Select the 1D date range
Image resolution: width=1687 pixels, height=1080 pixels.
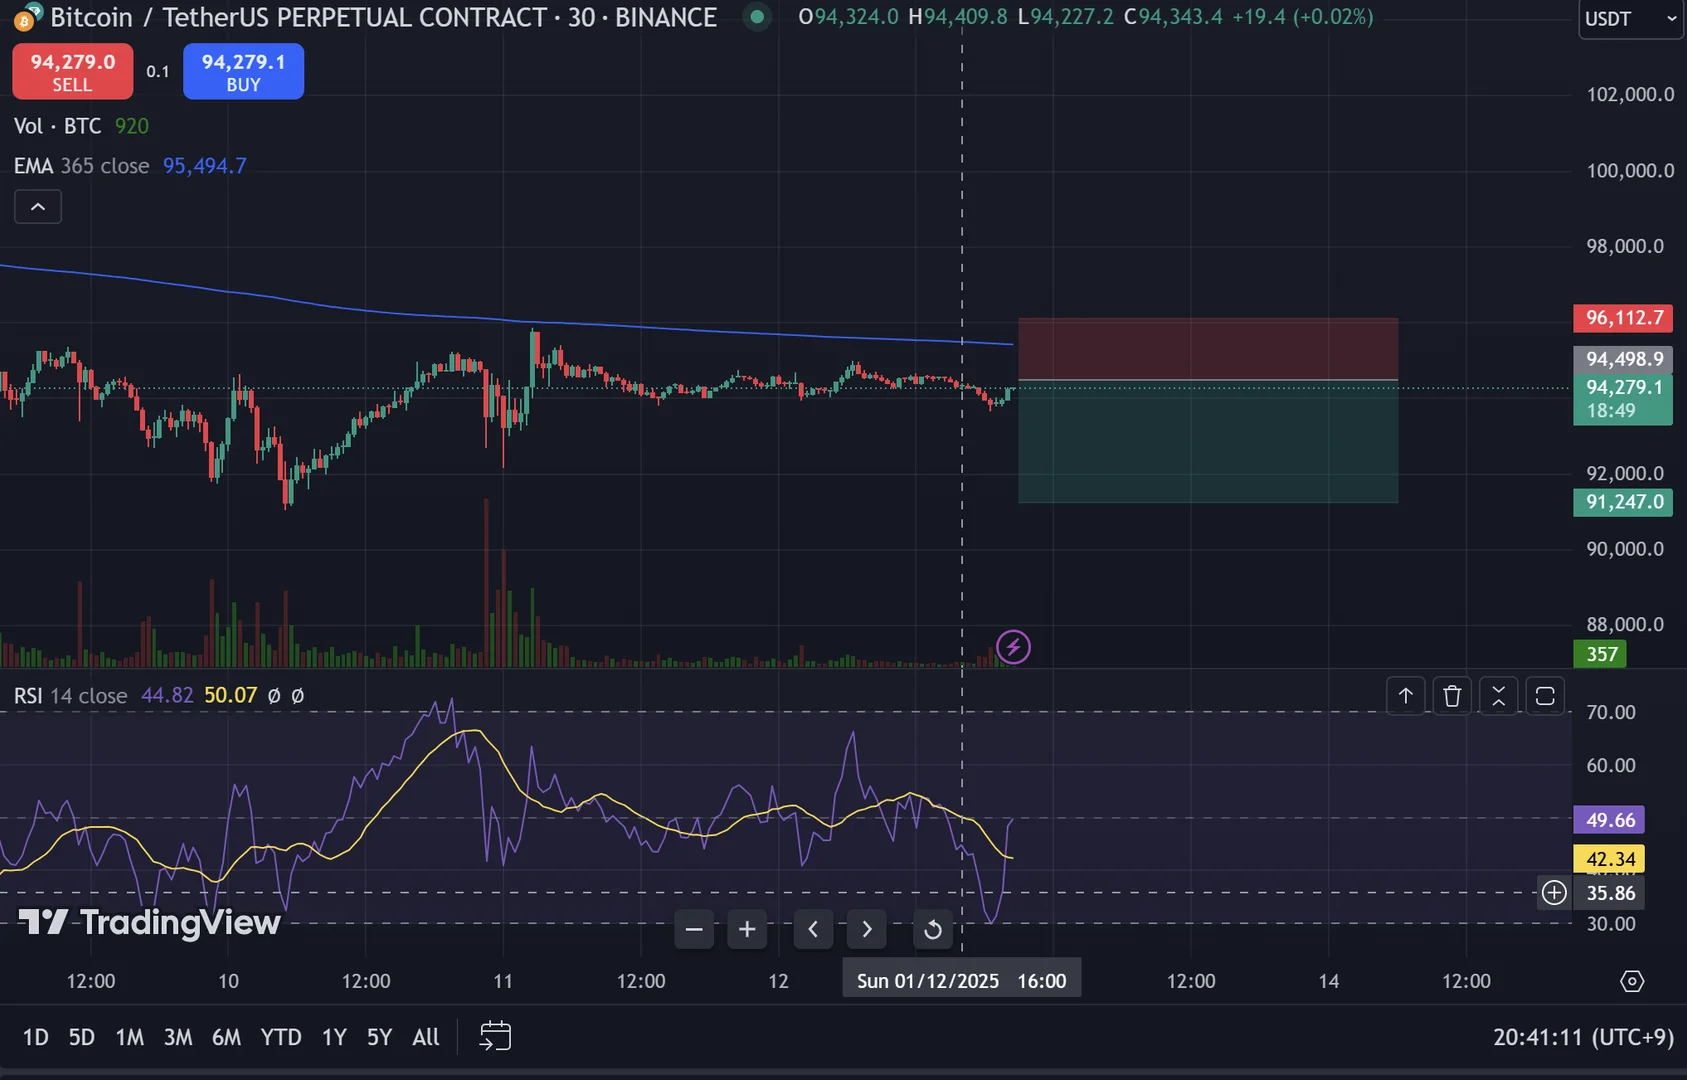coord(36,1037)
